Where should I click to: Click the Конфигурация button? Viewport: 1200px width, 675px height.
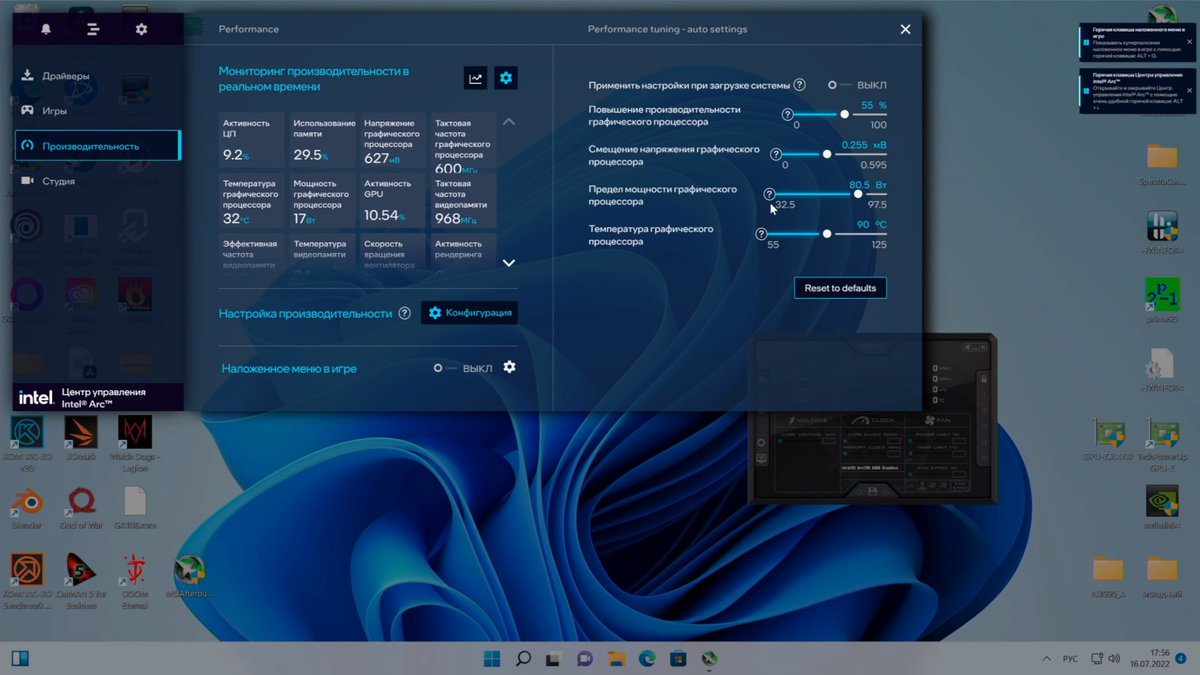(x=469, y=313)
